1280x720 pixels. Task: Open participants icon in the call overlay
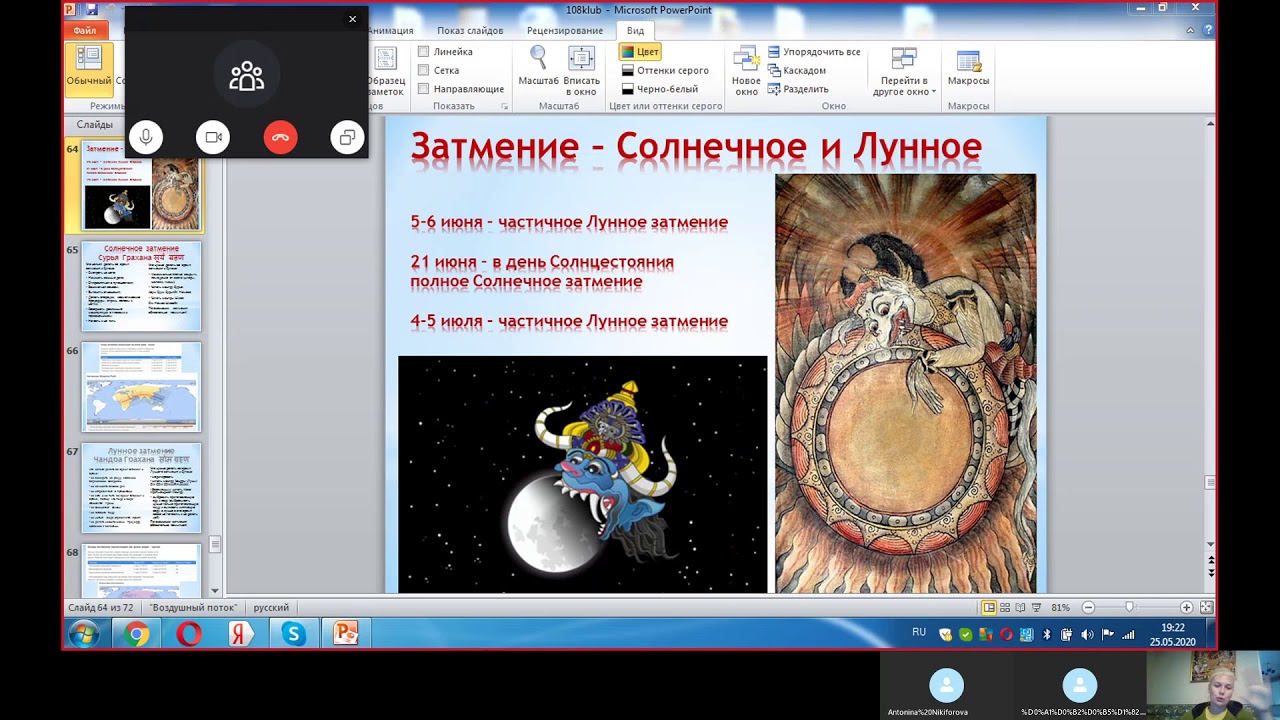(246, 76)
